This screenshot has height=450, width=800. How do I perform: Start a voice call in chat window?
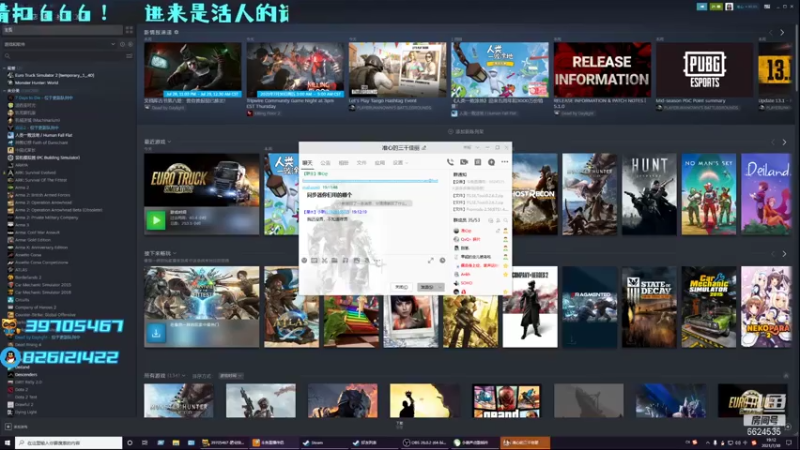pos(450,162)
